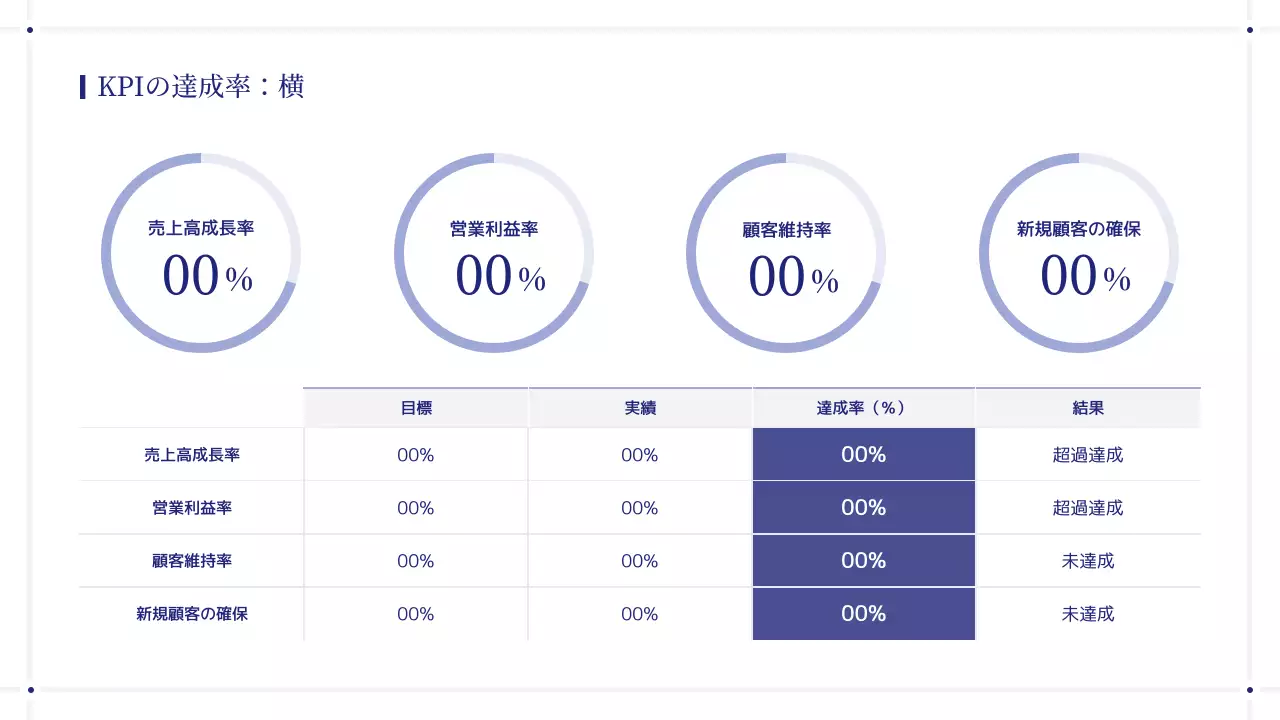Click 未達成 result in 顧客維持率 row

(1088, 561)
